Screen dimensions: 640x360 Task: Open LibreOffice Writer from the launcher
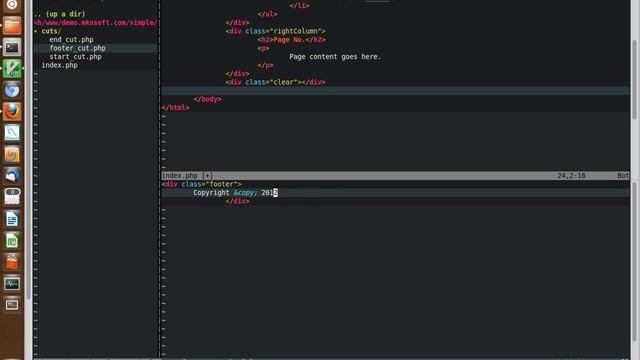(12, 219)
